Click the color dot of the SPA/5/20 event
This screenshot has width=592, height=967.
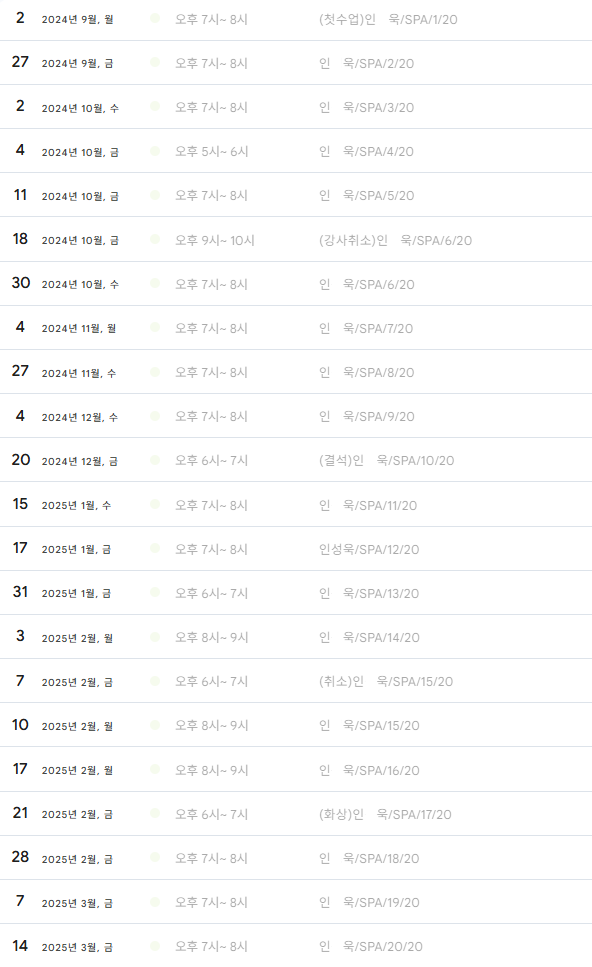click(x=155, y=195)
